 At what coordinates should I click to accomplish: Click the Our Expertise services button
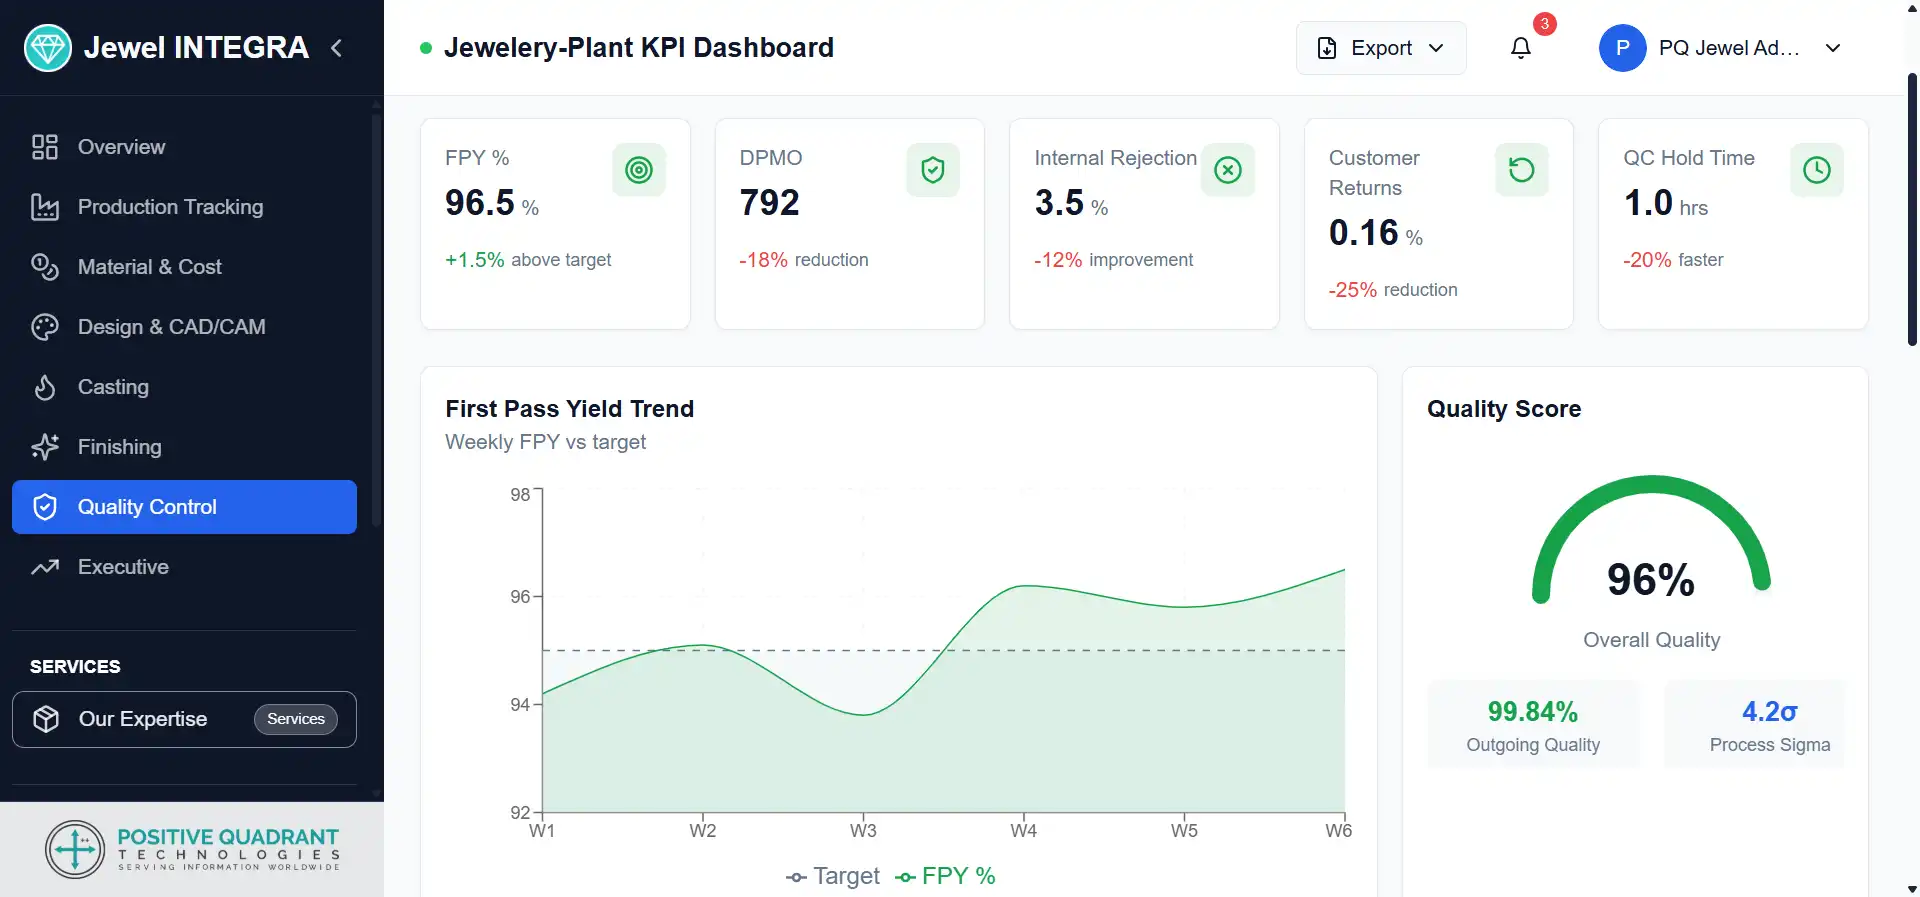tap(184, 719)
